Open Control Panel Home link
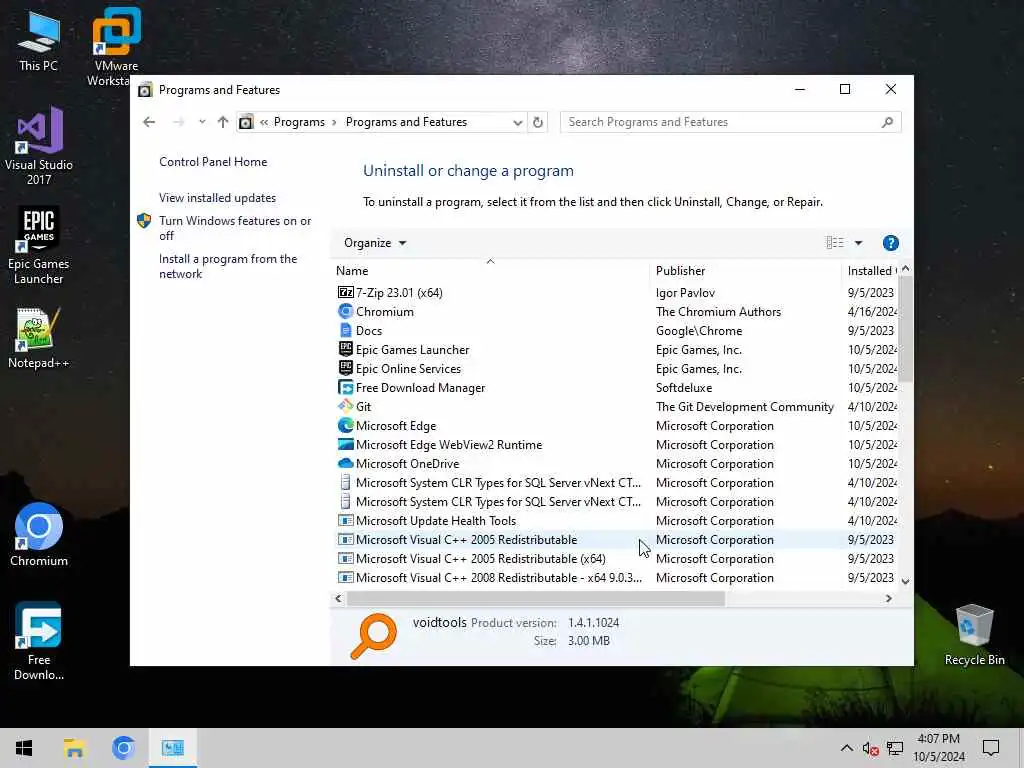The height and width of the screenshot is (768, 1024). (213, 162)
